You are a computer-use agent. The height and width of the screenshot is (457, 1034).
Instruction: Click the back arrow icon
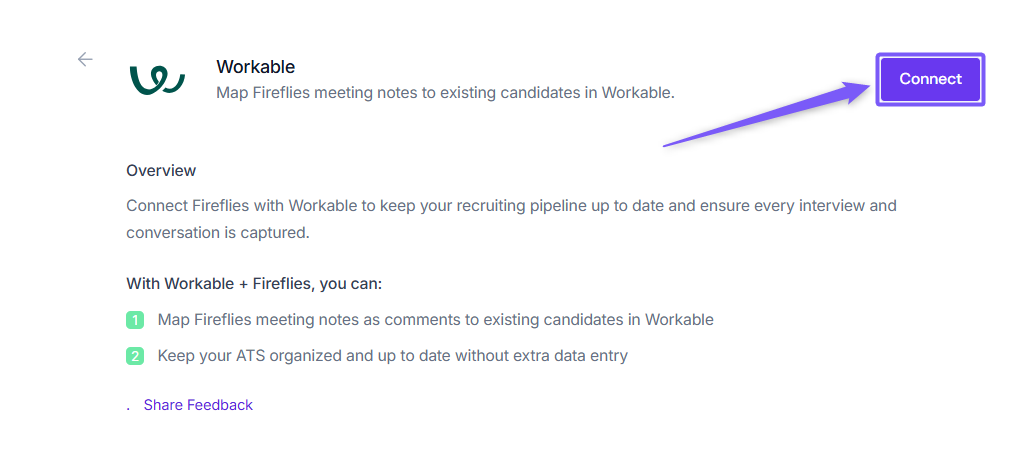[85, 59]
